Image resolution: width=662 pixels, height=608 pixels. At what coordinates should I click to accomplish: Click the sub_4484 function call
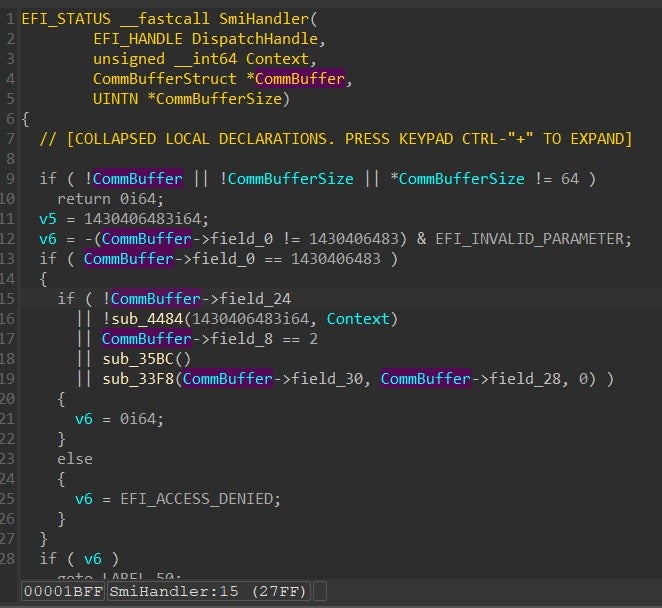[x=142, y=319]
